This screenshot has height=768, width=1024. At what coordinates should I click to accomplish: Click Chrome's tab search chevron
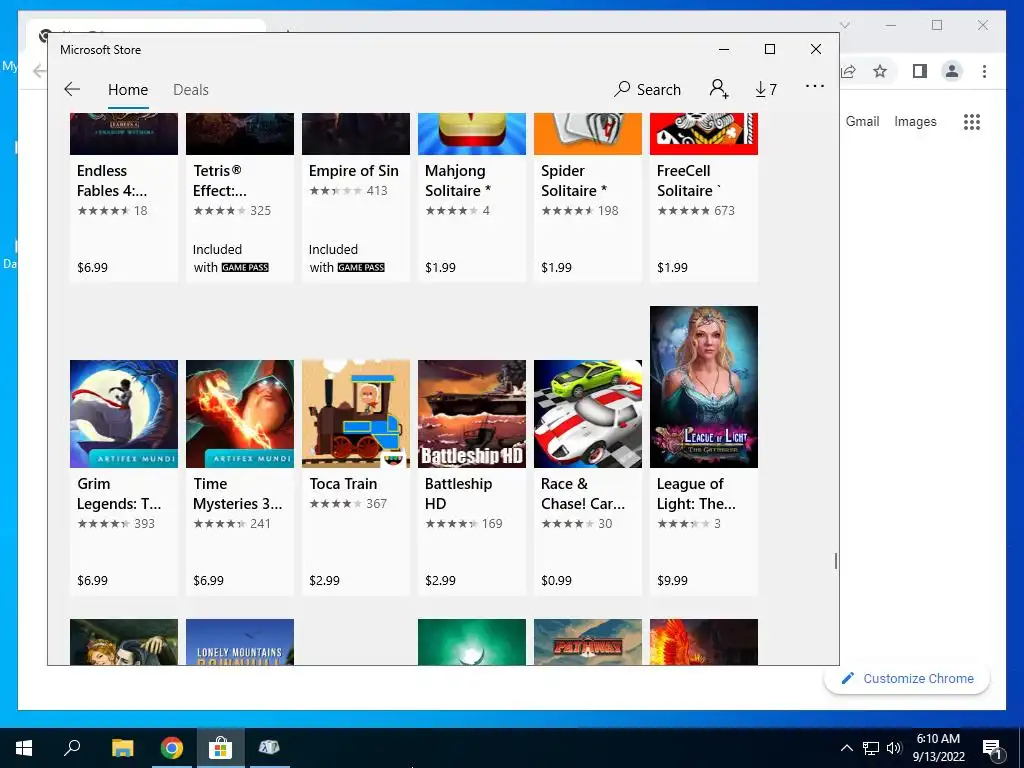point(844,25)
